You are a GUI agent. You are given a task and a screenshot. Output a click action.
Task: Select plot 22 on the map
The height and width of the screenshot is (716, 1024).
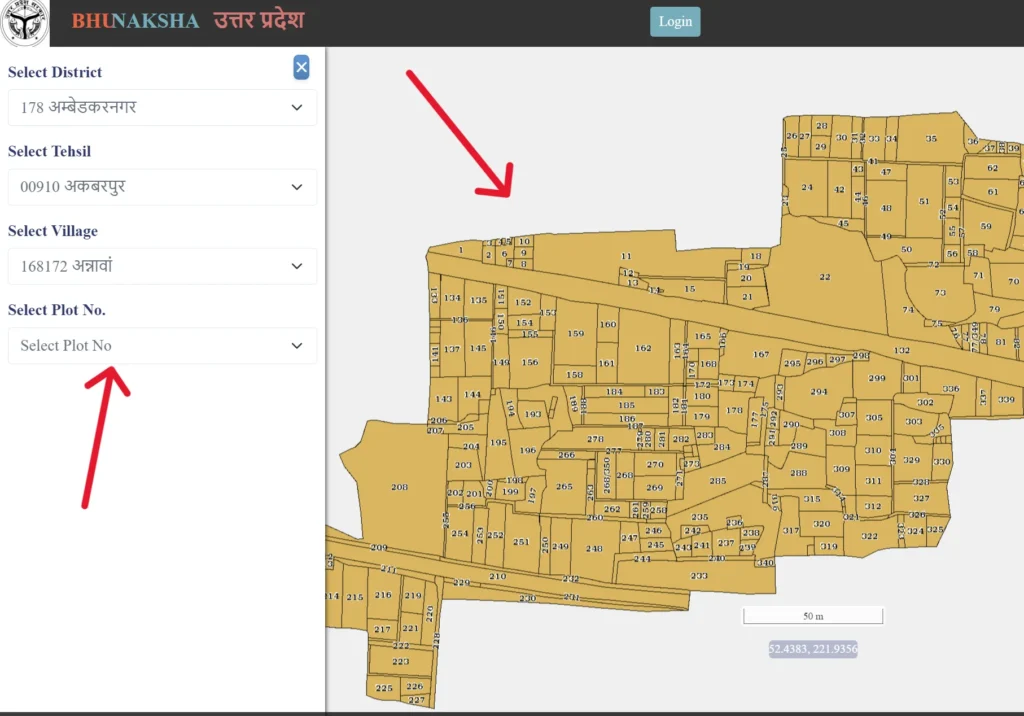pos(824,277)
